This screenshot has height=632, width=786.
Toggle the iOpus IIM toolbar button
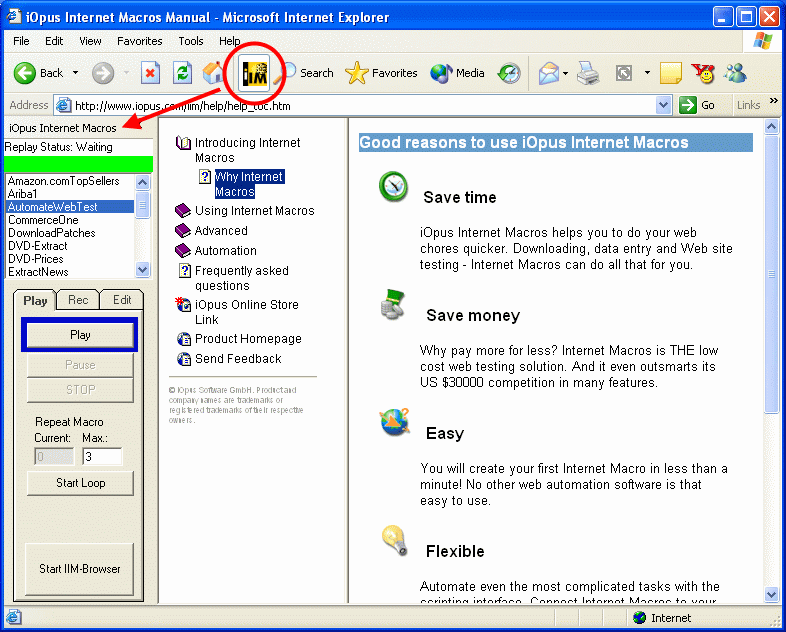255,74
